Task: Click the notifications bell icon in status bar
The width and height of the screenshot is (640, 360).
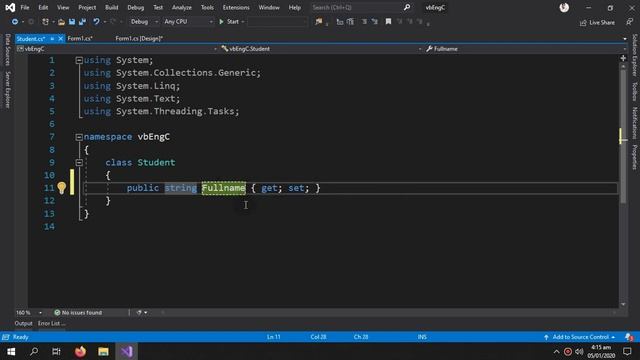Action: tap(629, 337)
